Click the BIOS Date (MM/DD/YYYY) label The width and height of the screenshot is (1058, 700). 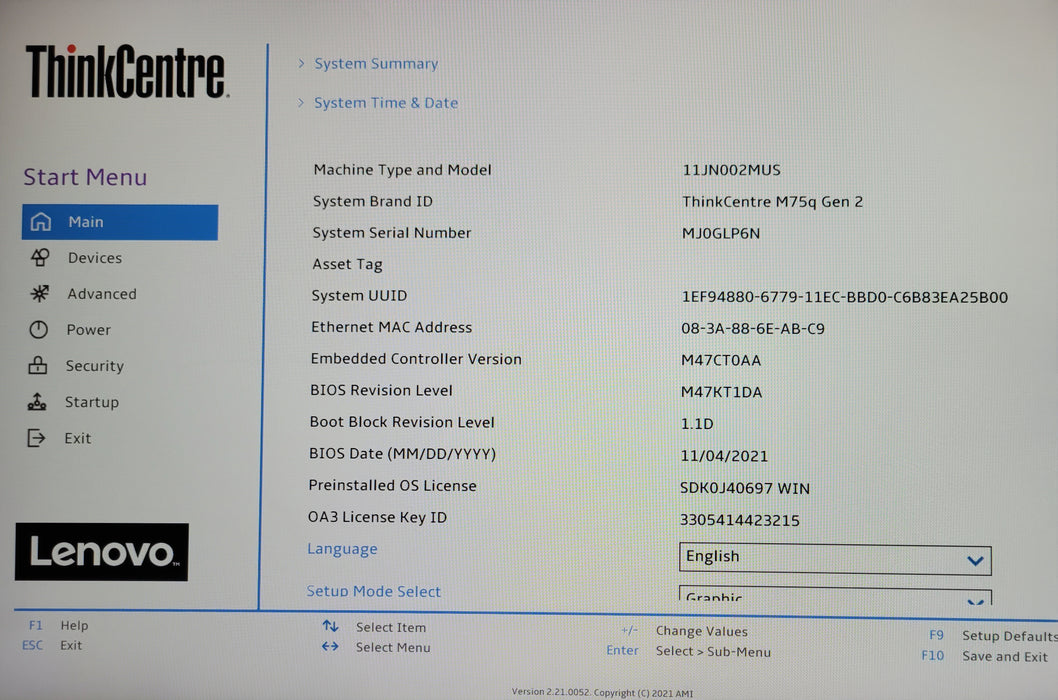(403, 454)
